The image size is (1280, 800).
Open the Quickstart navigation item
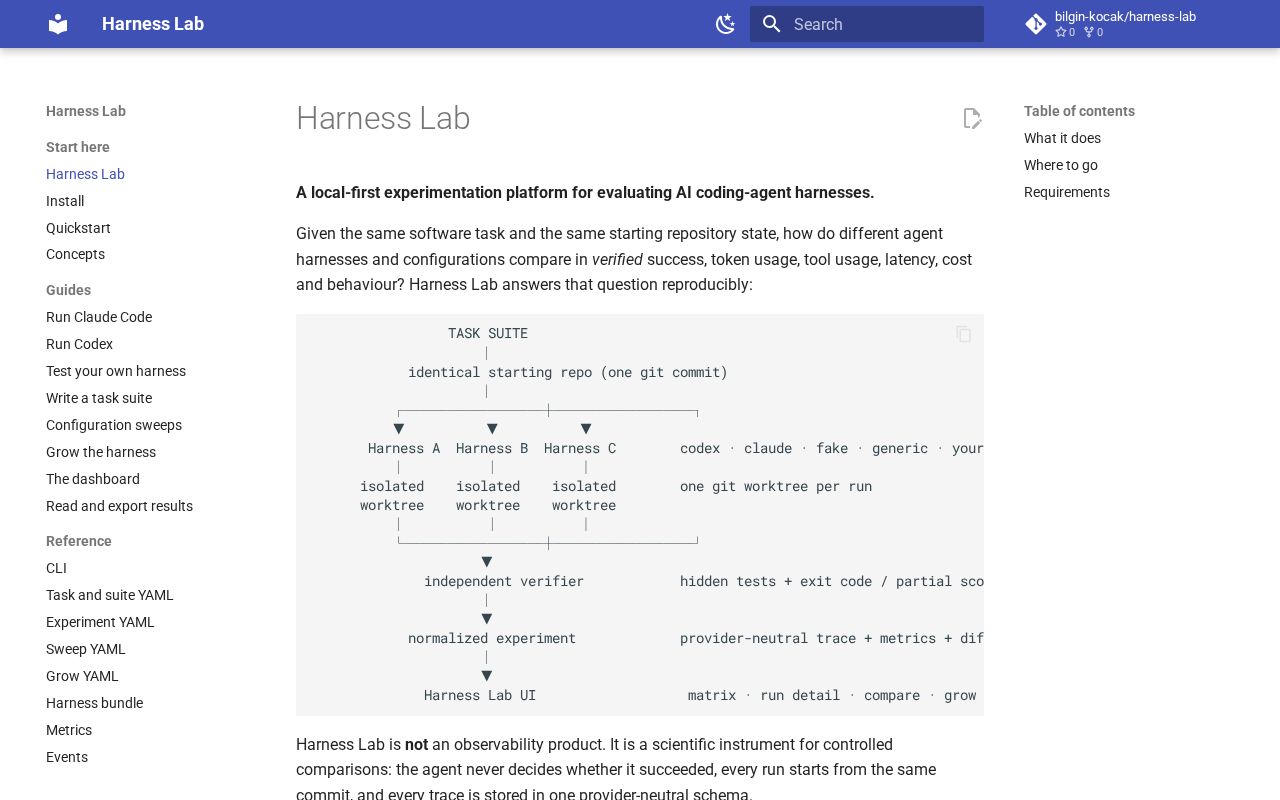78,228
